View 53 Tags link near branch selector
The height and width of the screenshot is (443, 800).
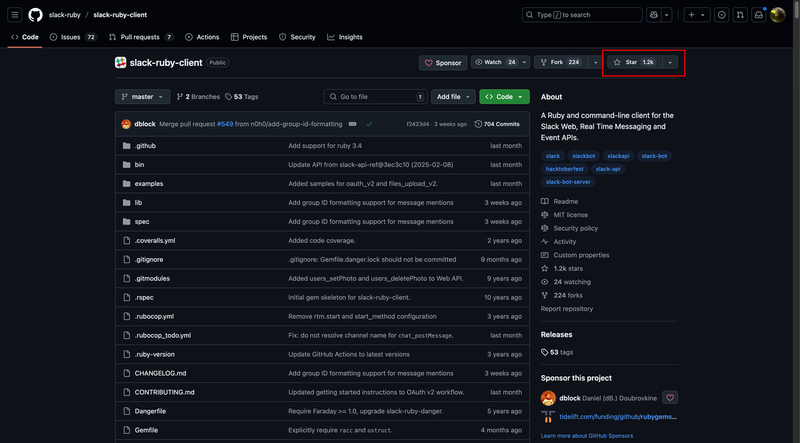(x=242, y=96)
